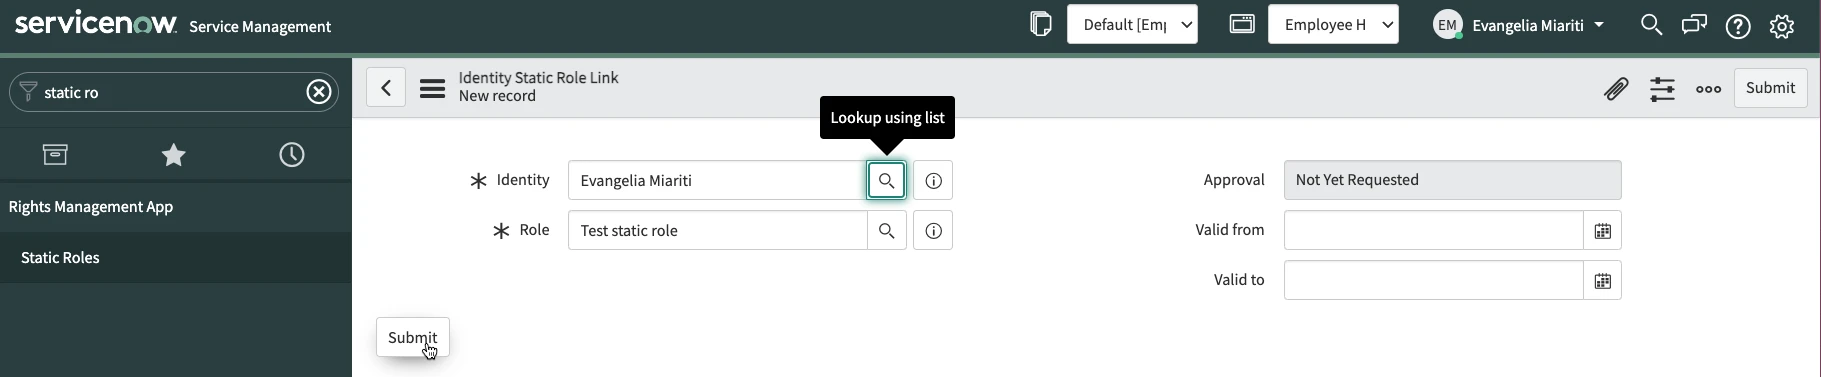
Task: Open the form context hamburger menu
Action: coord(432,88)
